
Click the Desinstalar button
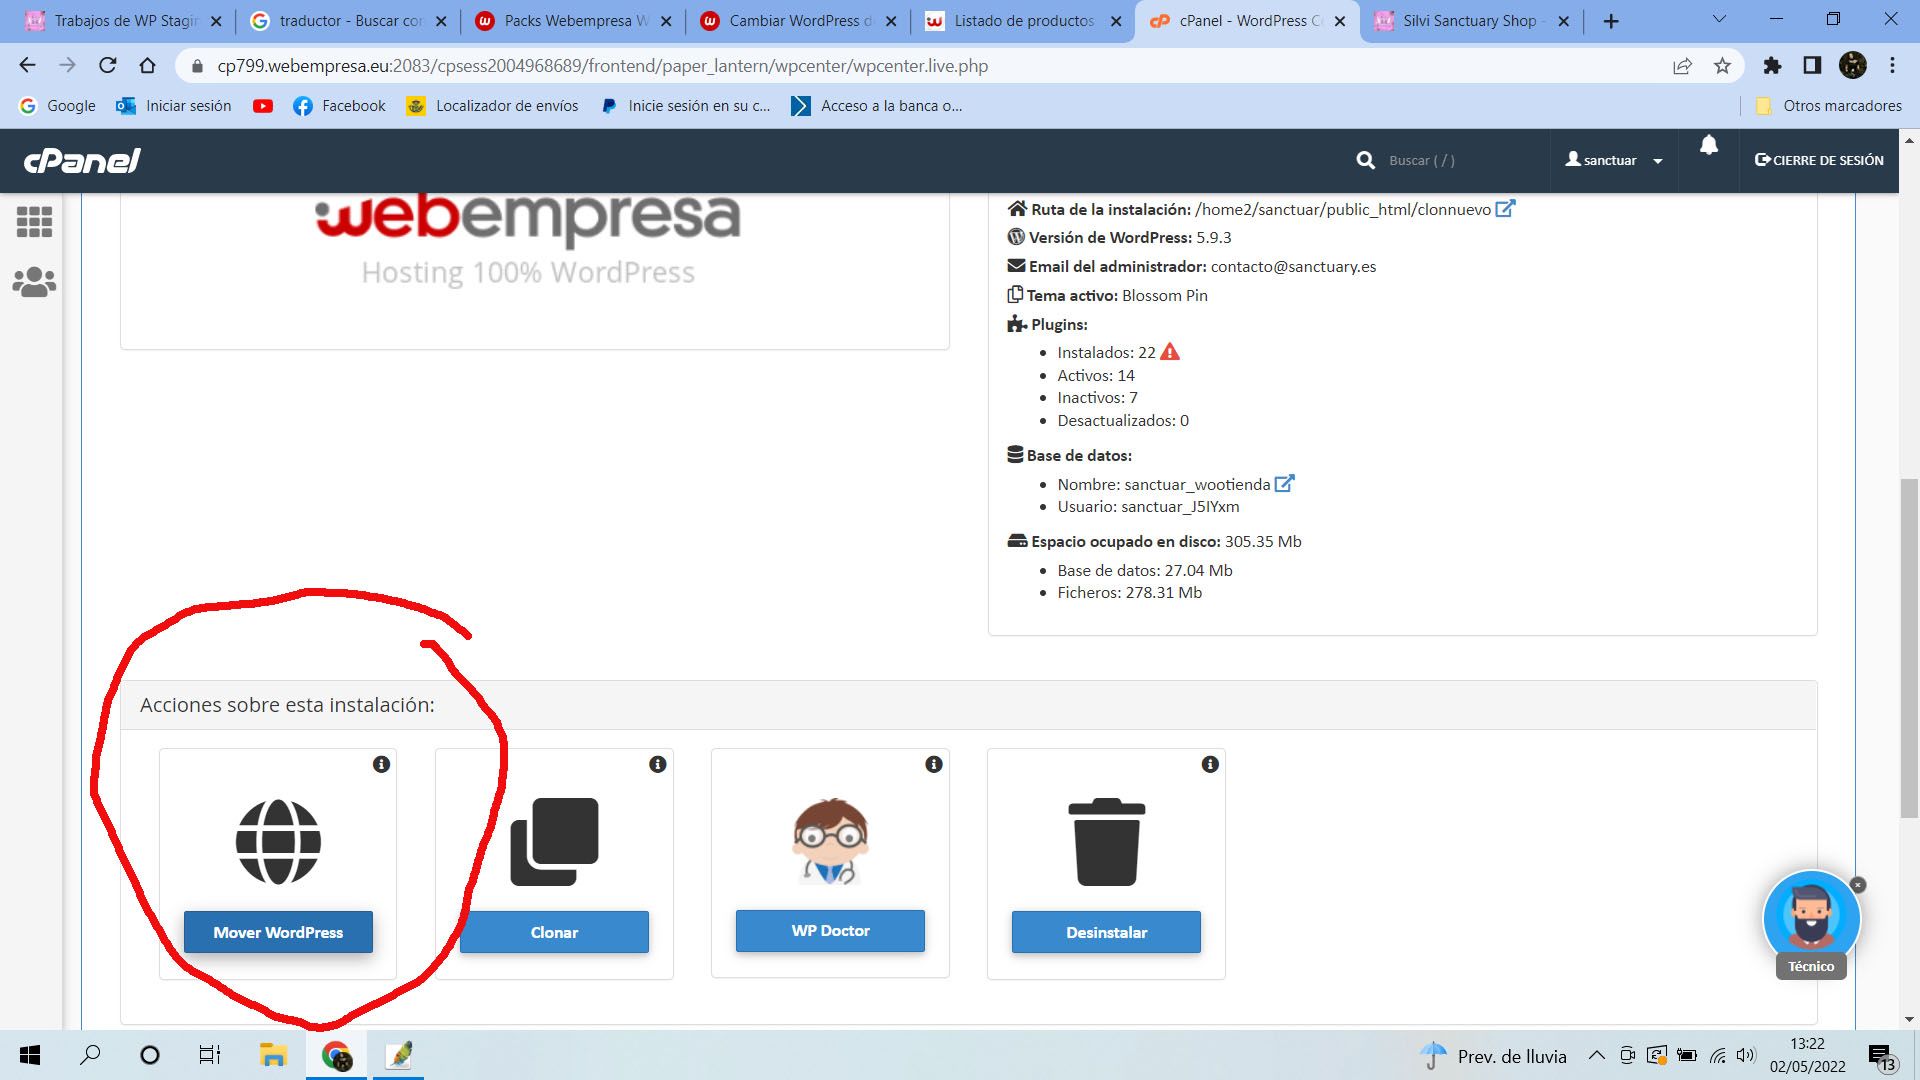pyautogui.click(x=1106, y=932)
